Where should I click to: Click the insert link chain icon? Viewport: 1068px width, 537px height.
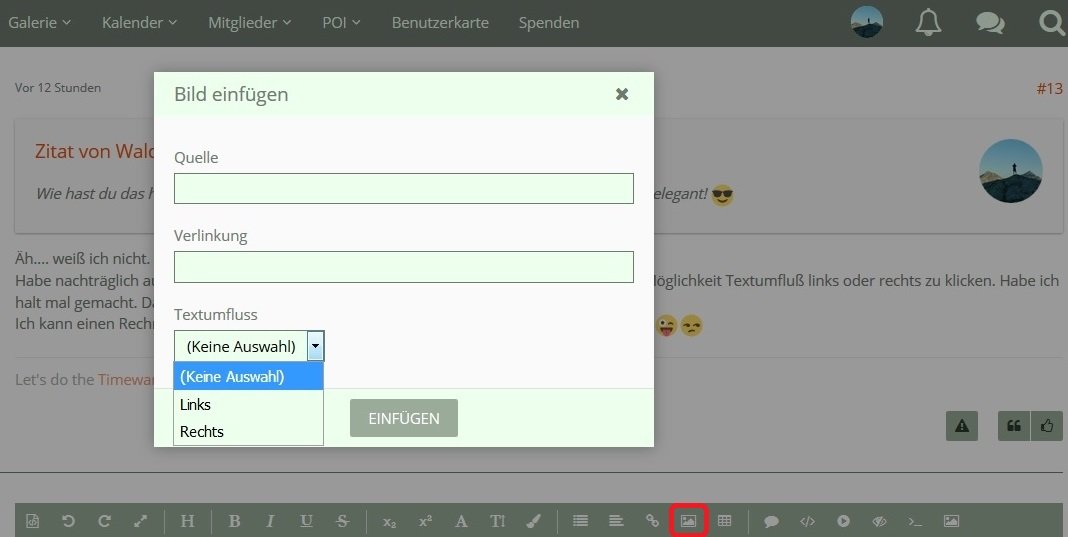[652, 521]
